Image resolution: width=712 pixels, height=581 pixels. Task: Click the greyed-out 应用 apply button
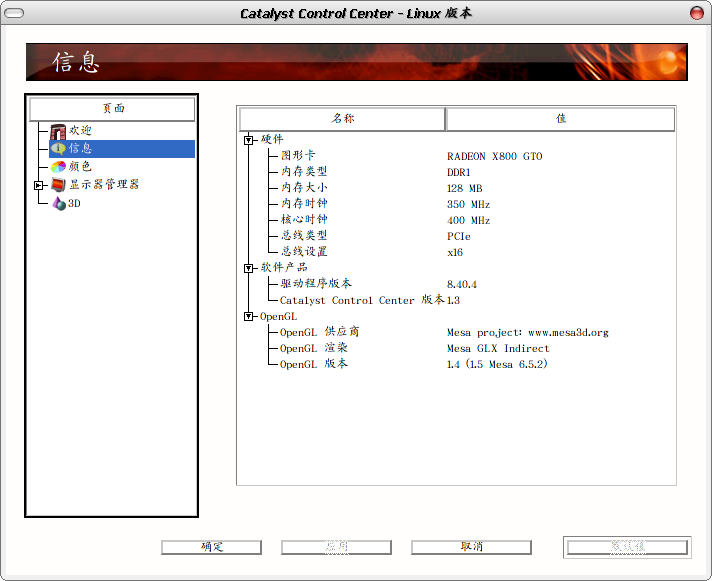coord(336,547)
